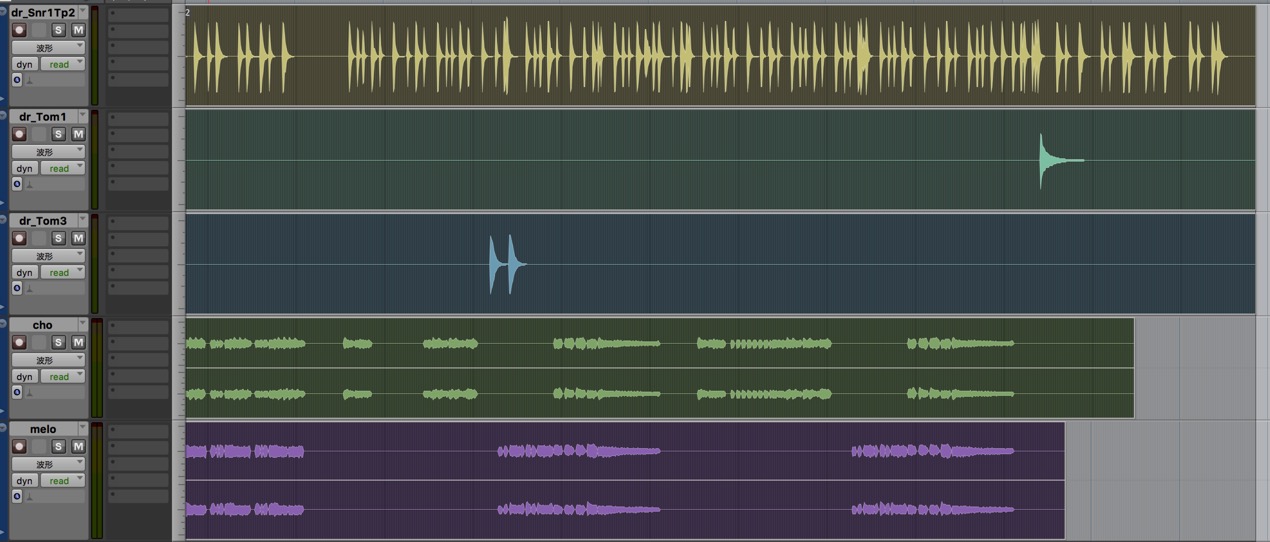Open dr_Tom1 automation mode read dropdown
The height and width of the screenshot is (542, 1270).
coord(62,168)
